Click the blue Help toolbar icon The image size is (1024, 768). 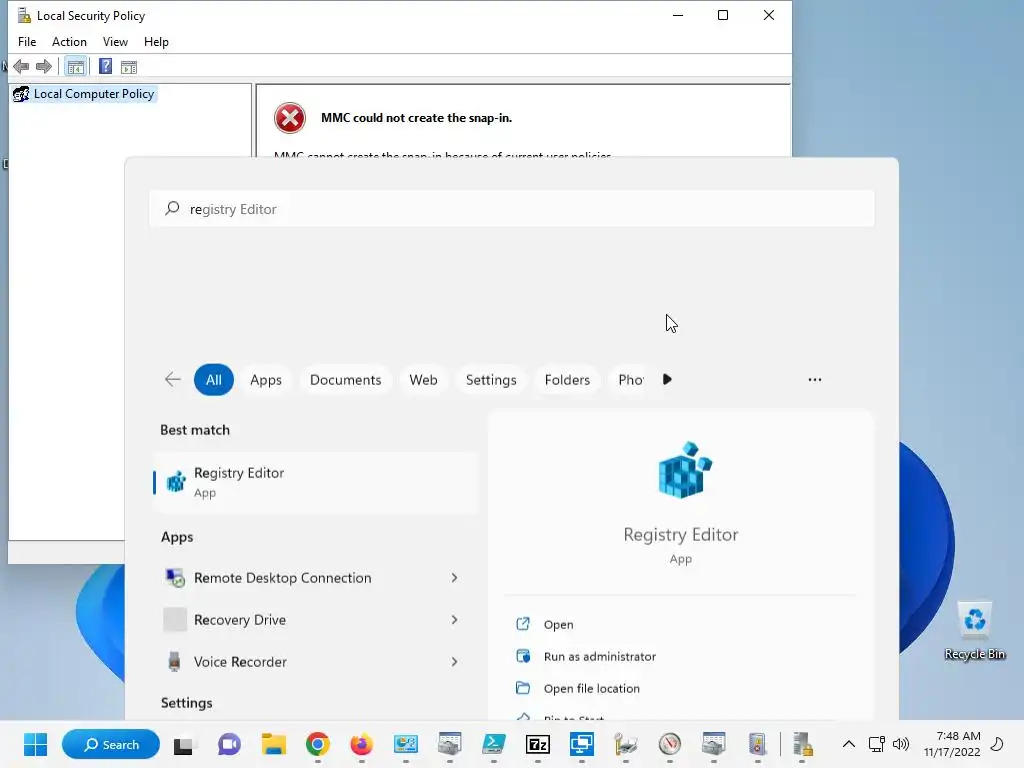coord(105,67)
